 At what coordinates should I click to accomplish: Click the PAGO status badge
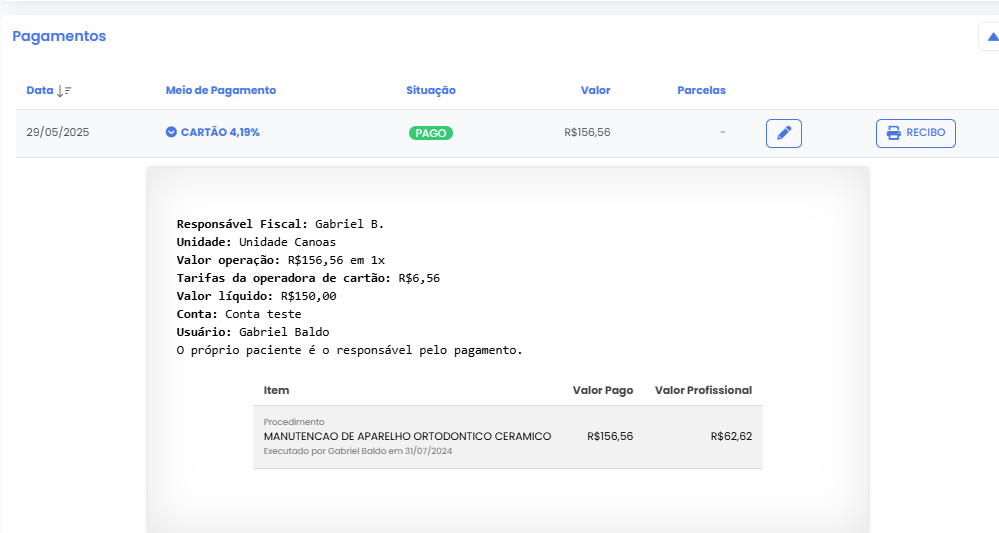coord(431,133)
